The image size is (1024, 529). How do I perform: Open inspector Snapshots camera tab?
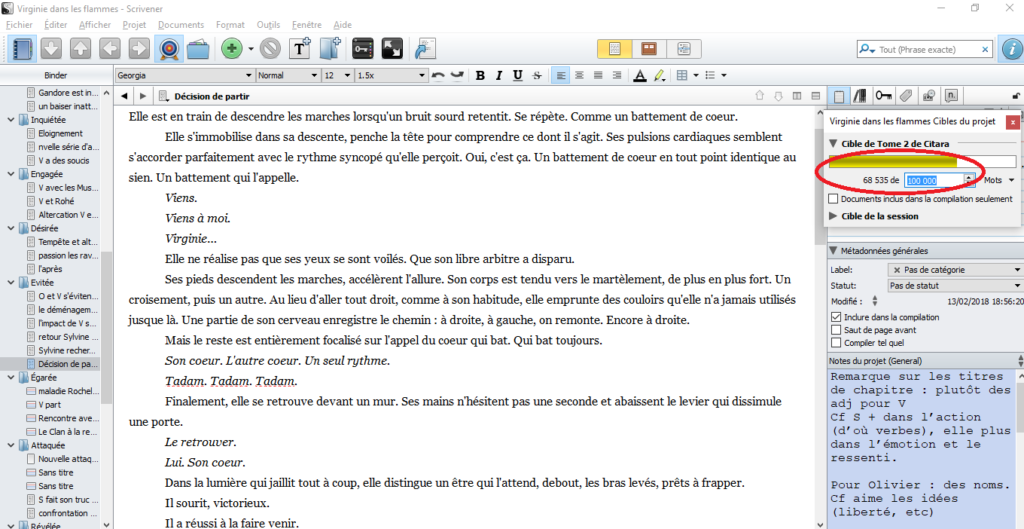(x=929, y=97)
